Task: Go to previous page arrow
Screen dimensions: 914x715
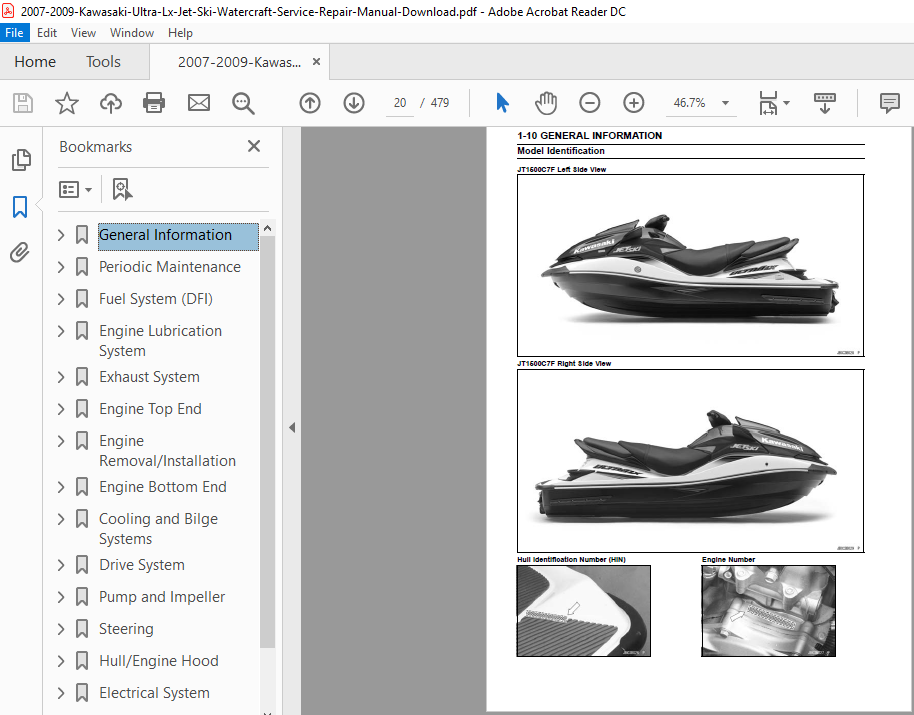Action: (x=310, y=103)
